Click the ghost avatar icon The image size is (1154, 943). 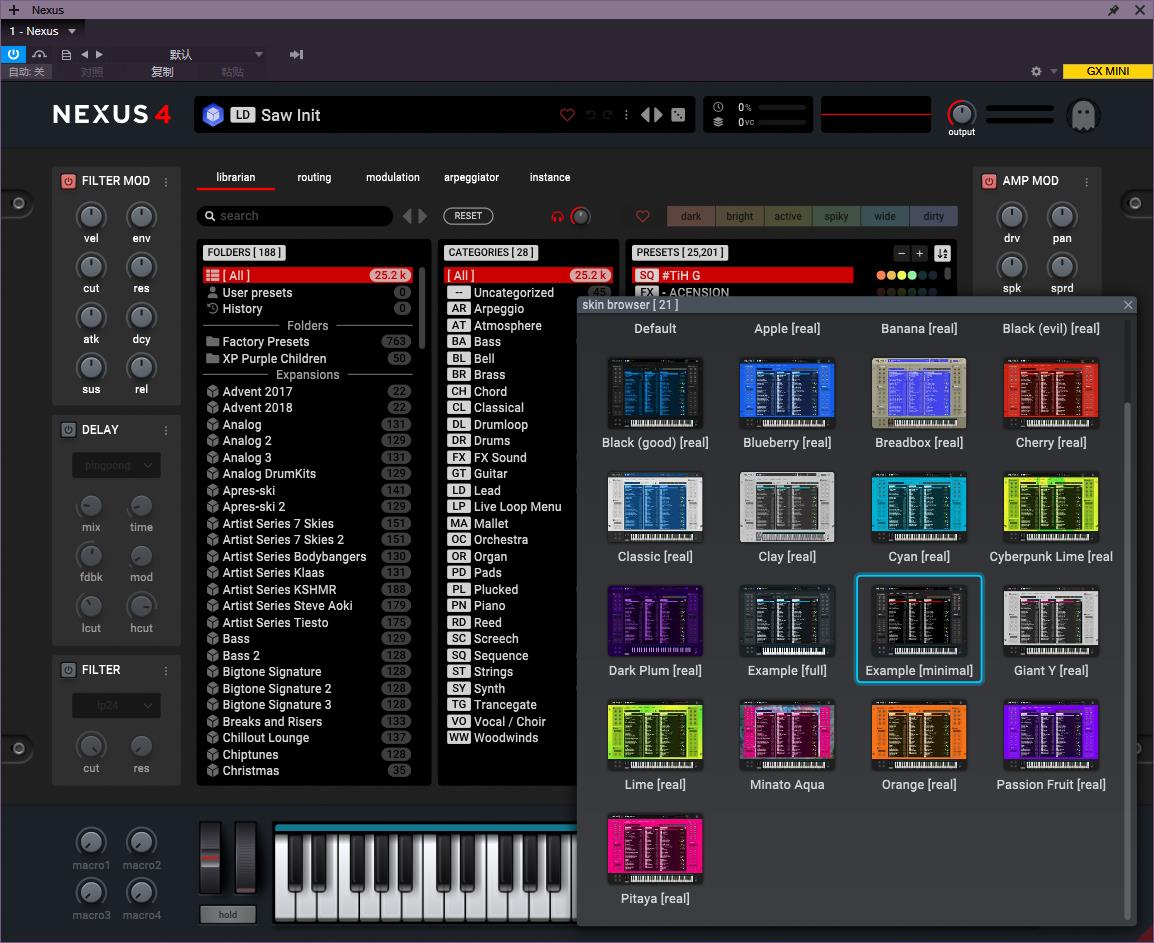tap(1082, 115)
